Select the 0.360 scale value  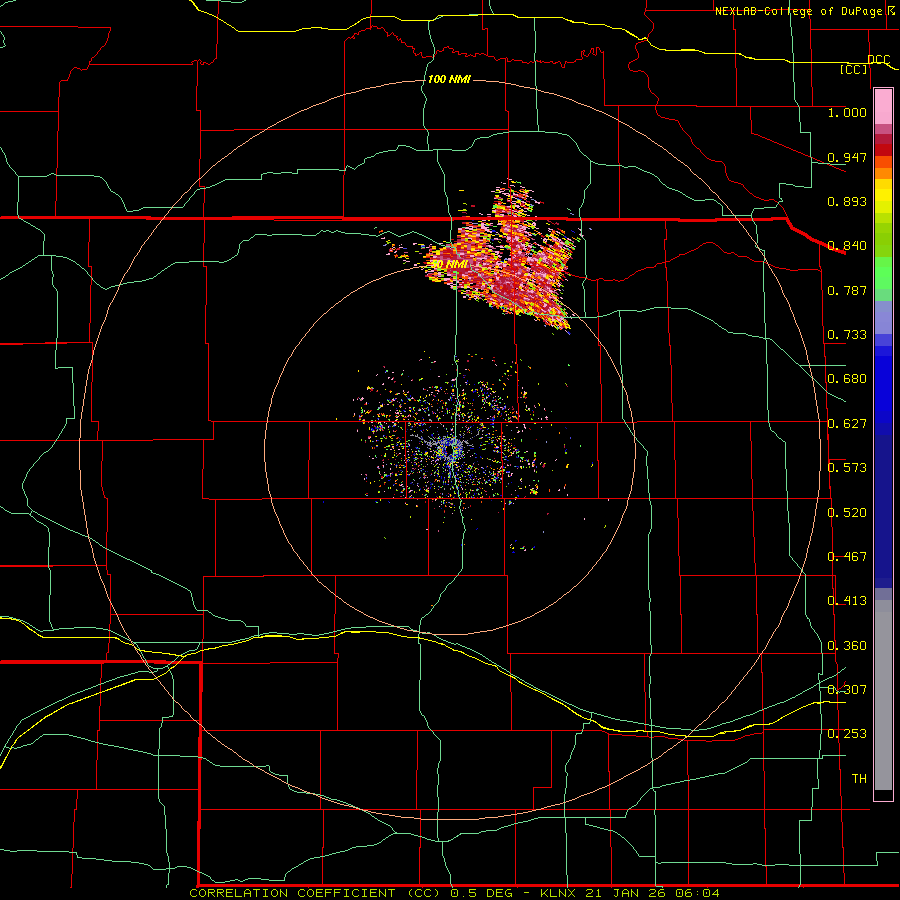(847, 646)
